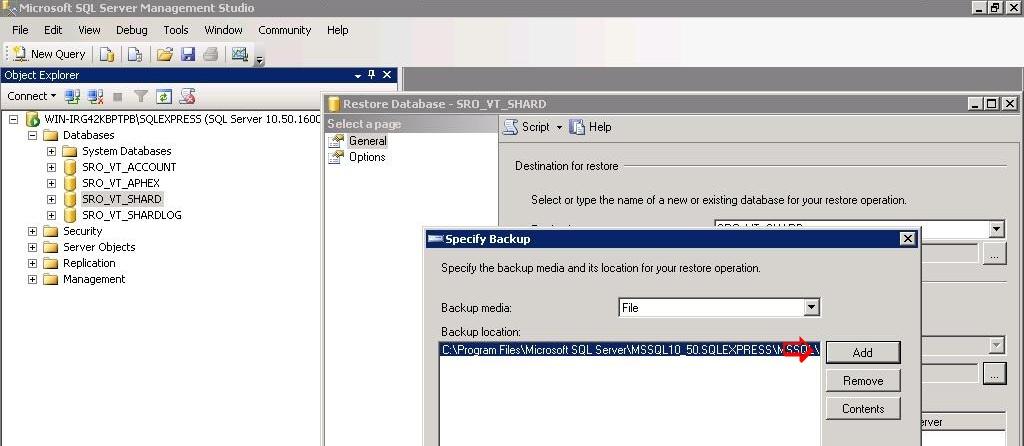Screen dimensions: 1024x446
Task: Open the Connect dropdown in Object Explorer
Action: coord(31,96)
